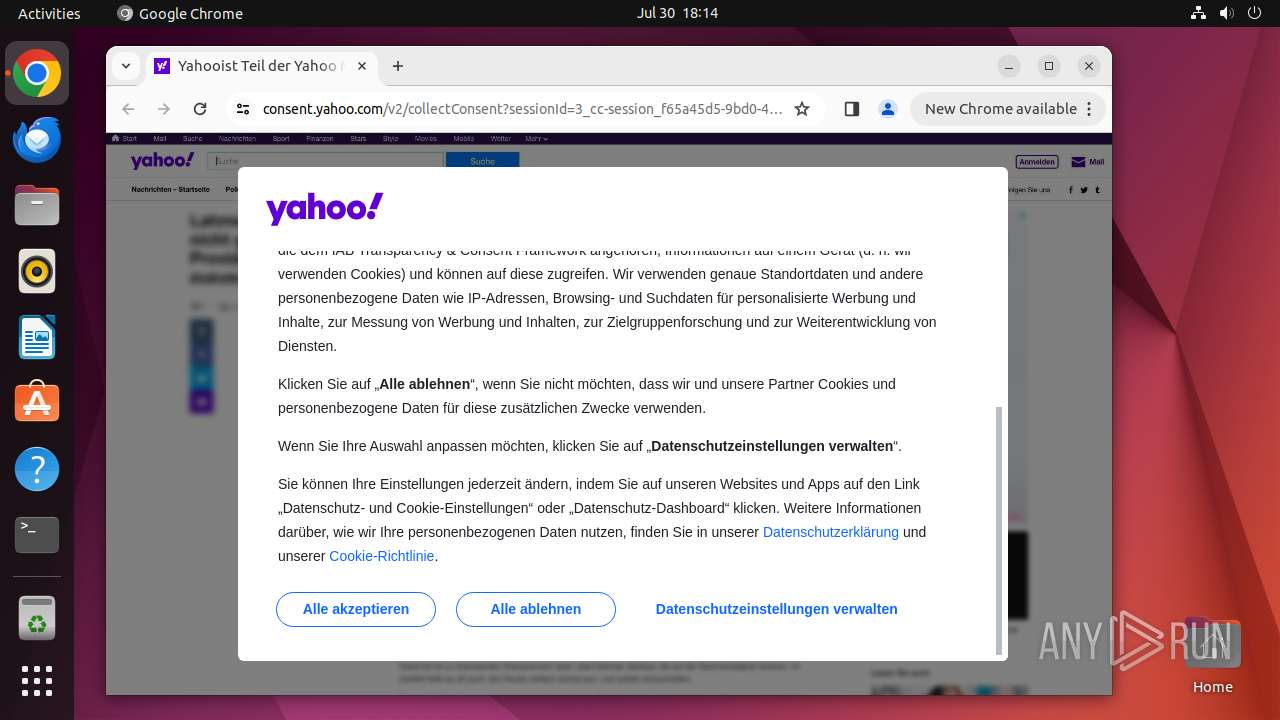Expand the tab search dropdown
The width and height of the screenshot is (1280, 720).
(x=126, y=66)
